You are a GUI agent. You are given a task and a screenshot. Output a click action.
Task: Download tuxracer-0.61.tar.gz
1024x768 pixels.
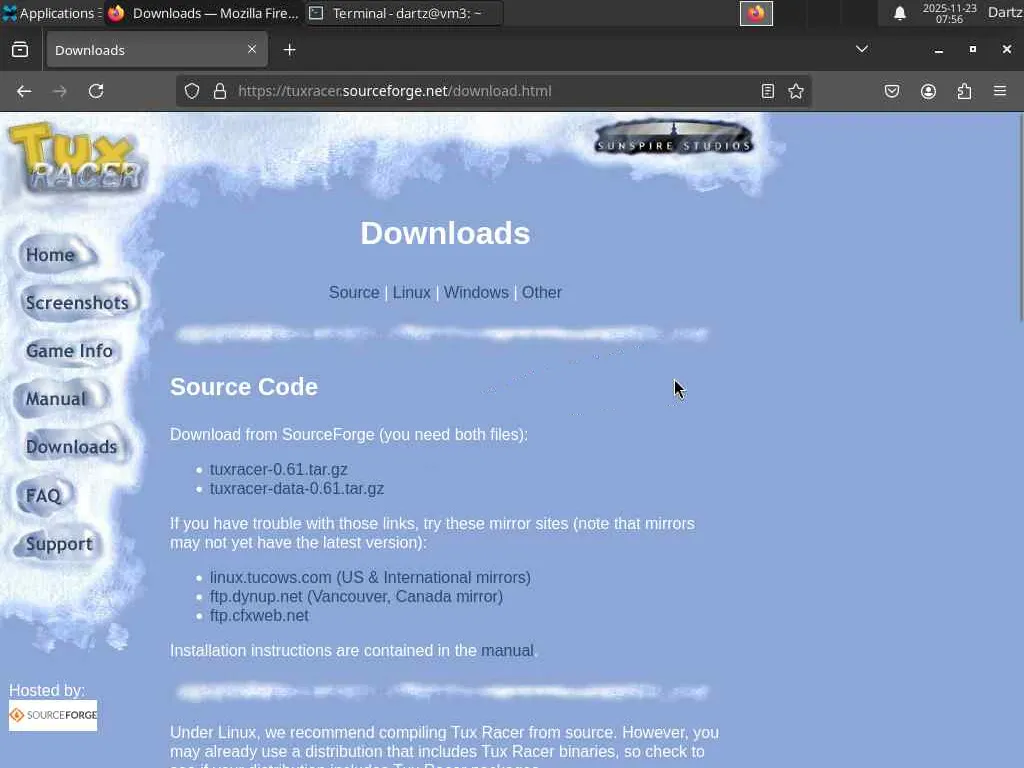[x=278, y=470]
